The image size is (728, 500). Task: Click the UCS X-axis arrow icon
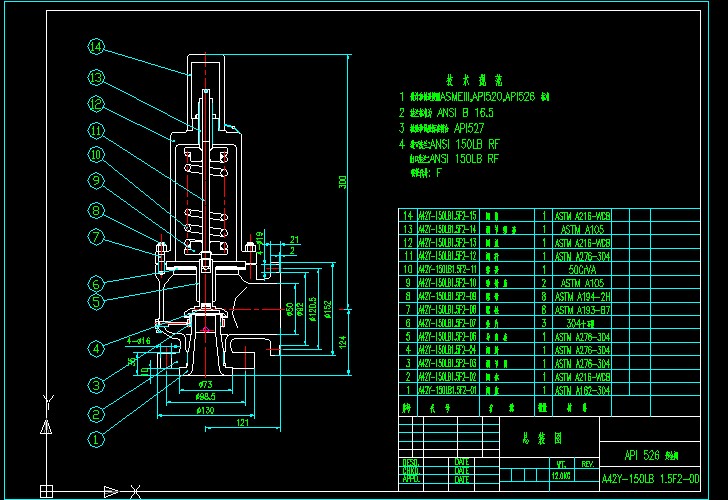tap(112, 490)
